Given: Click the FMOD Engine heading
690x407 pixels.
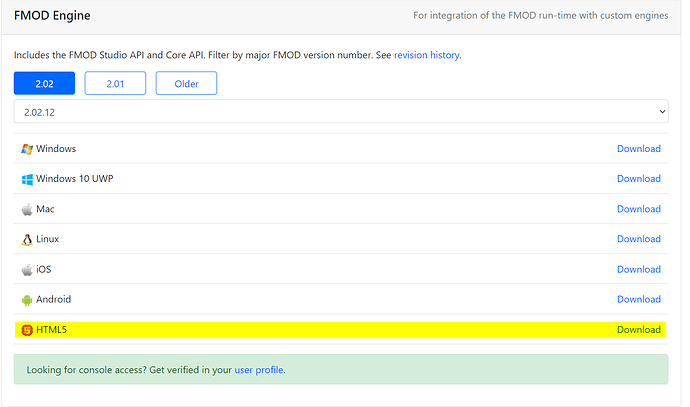Looking at the screenshot, I should pos(52,16).
